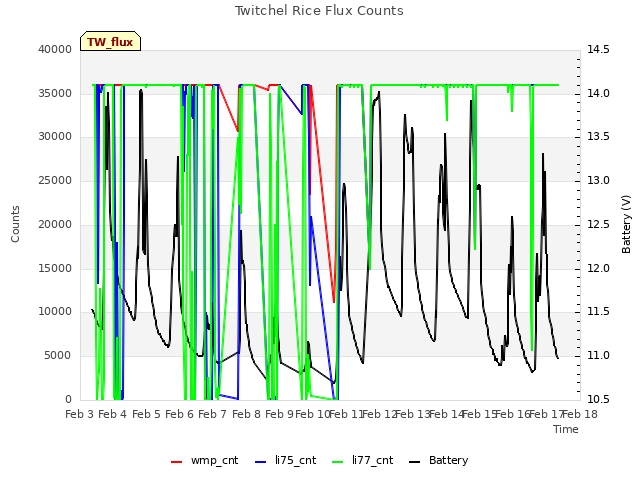Click the Feb 15 x-axis tick label
Image resolution: width=640 pixels, height=480 pixels.
(479, 414)
